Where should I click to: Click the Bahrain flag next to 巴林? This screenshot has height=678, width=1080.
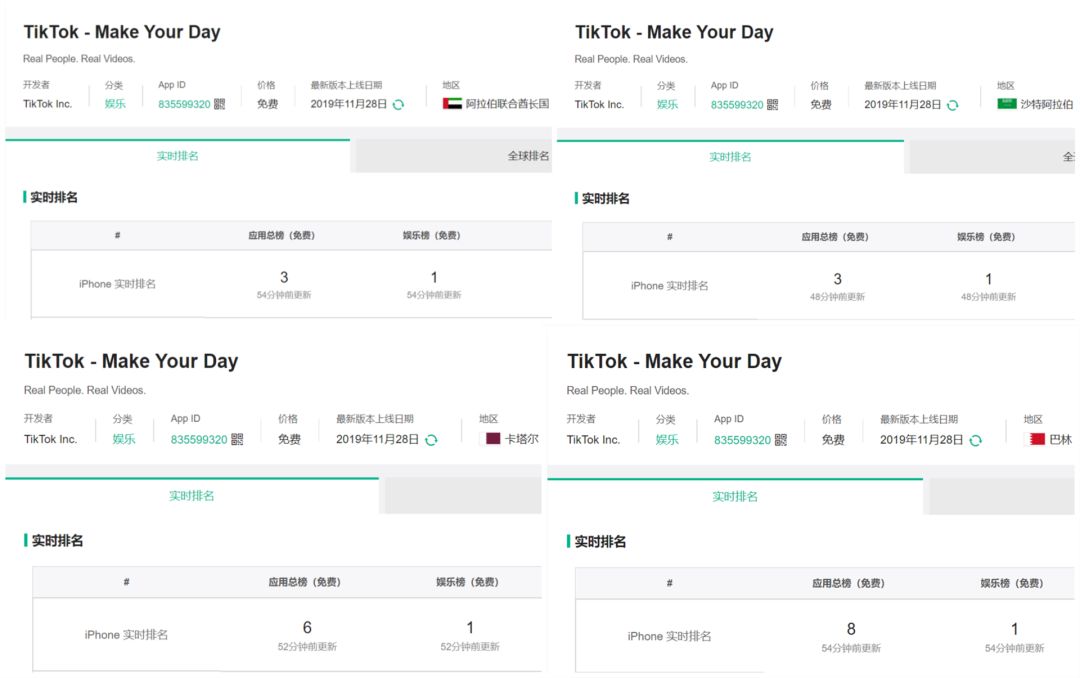pos(1038,439)
